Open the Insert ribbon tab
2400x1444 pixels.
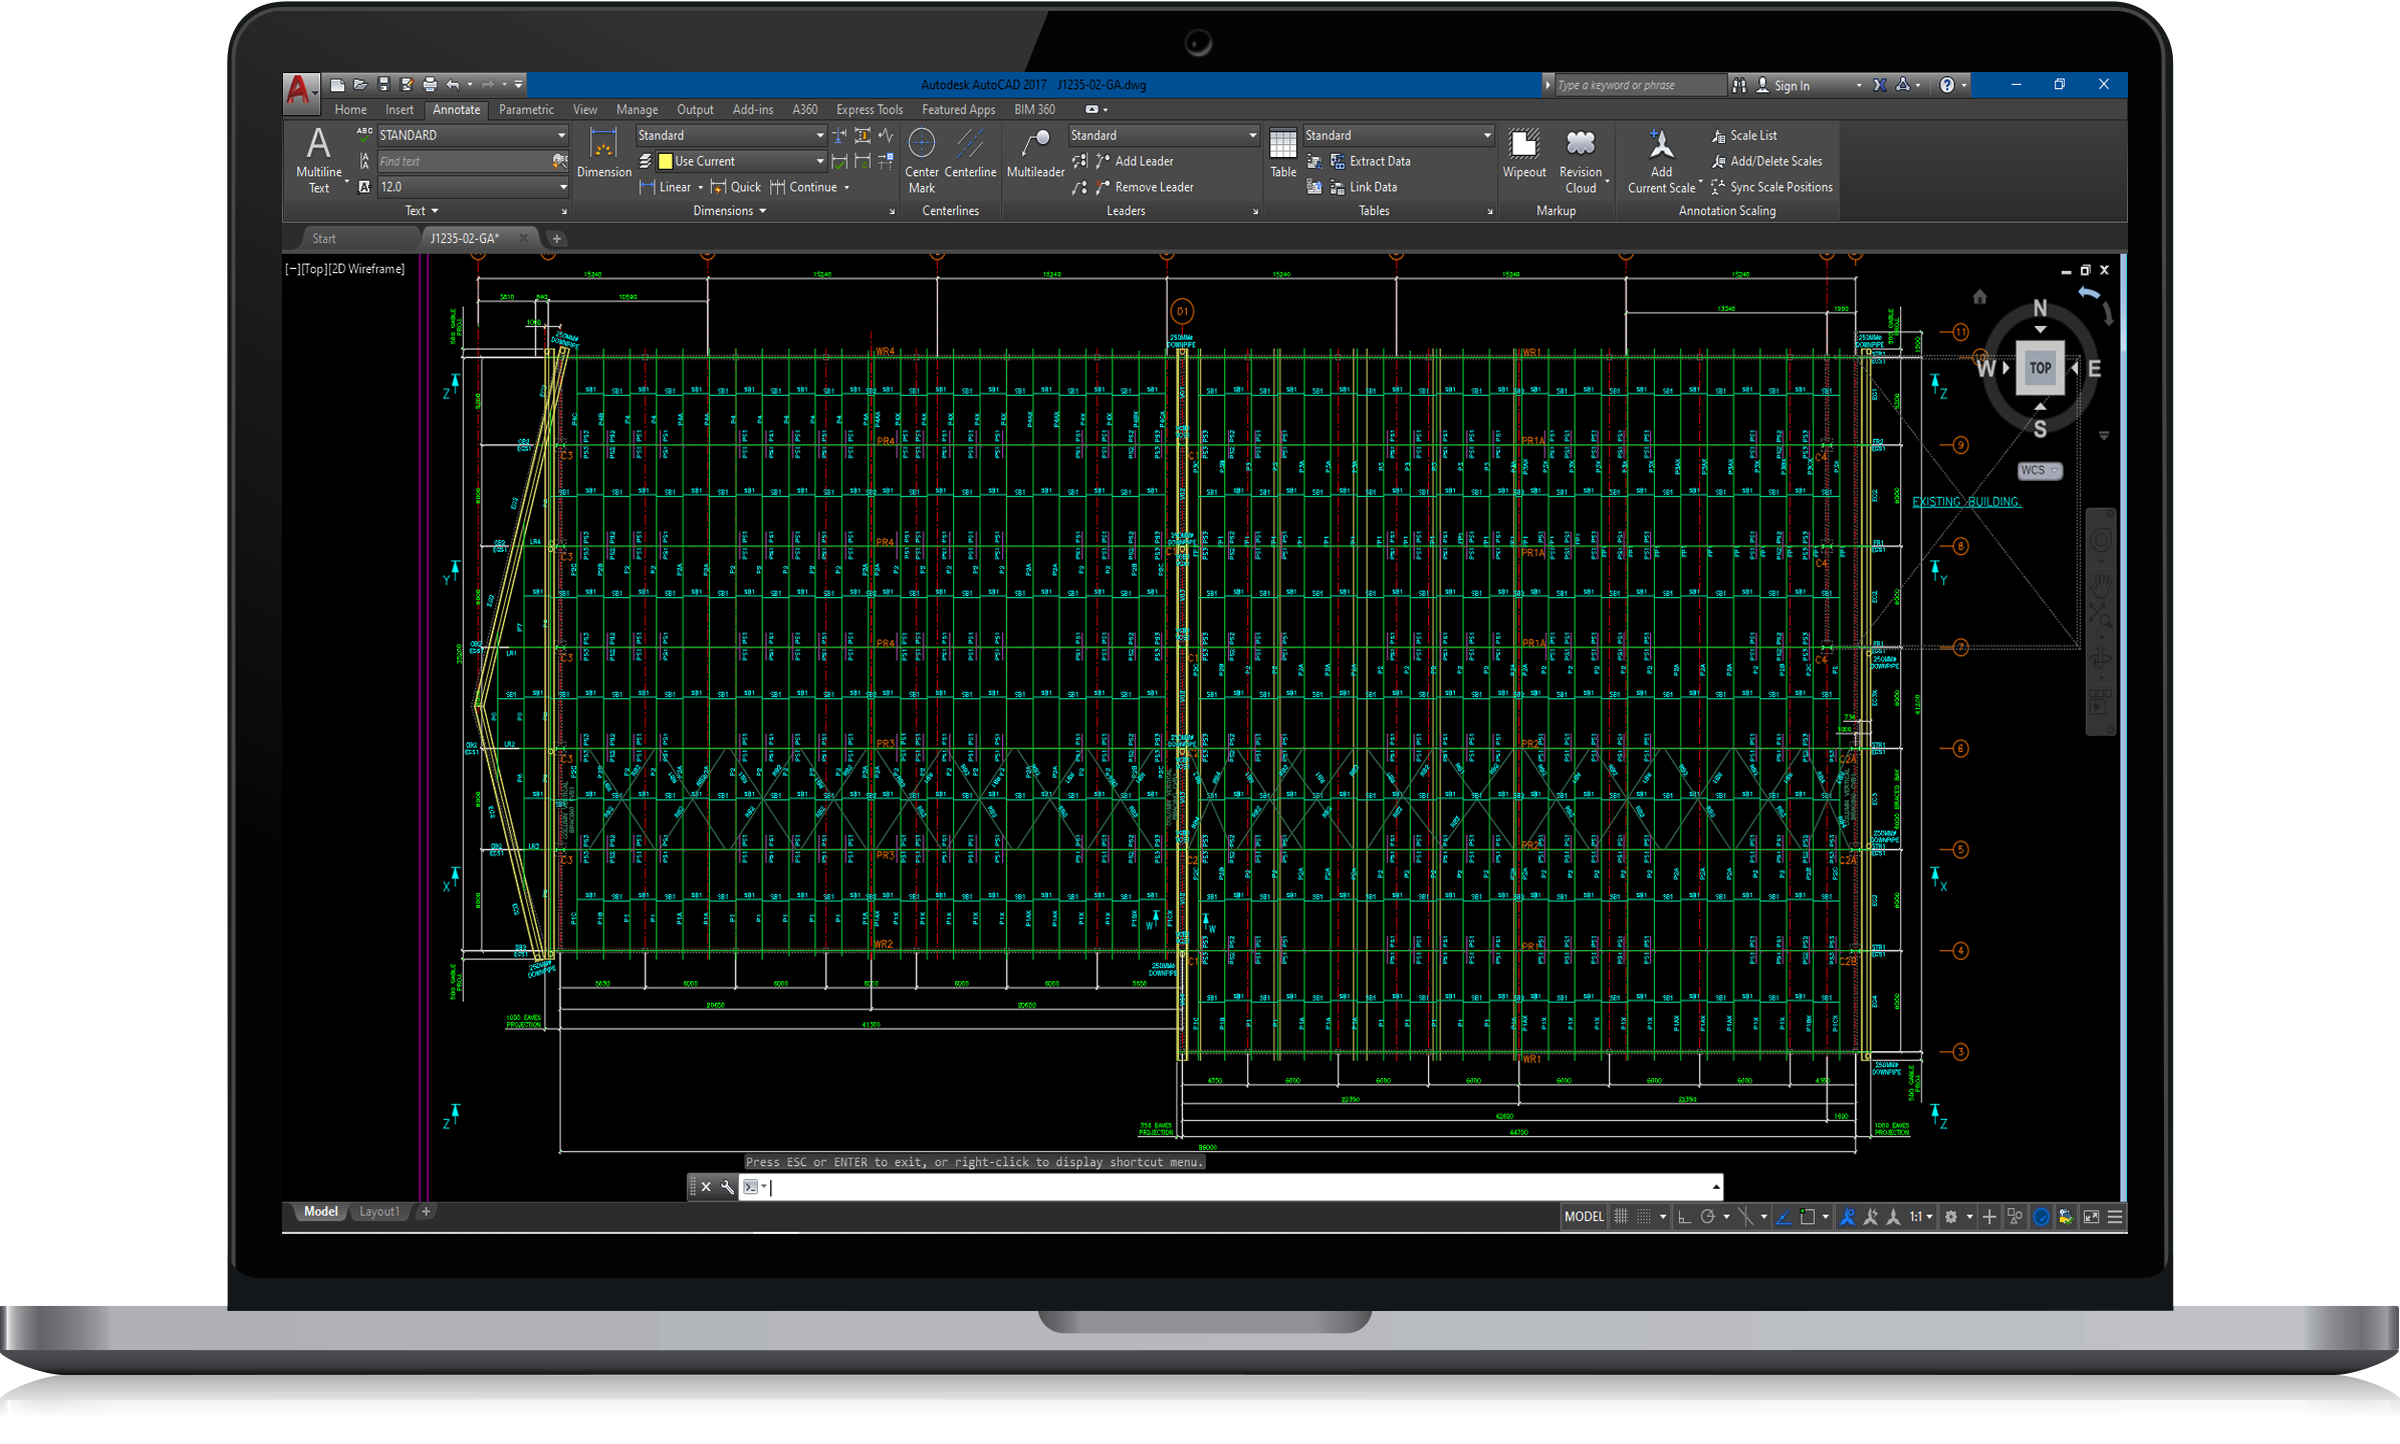[399, 110]
